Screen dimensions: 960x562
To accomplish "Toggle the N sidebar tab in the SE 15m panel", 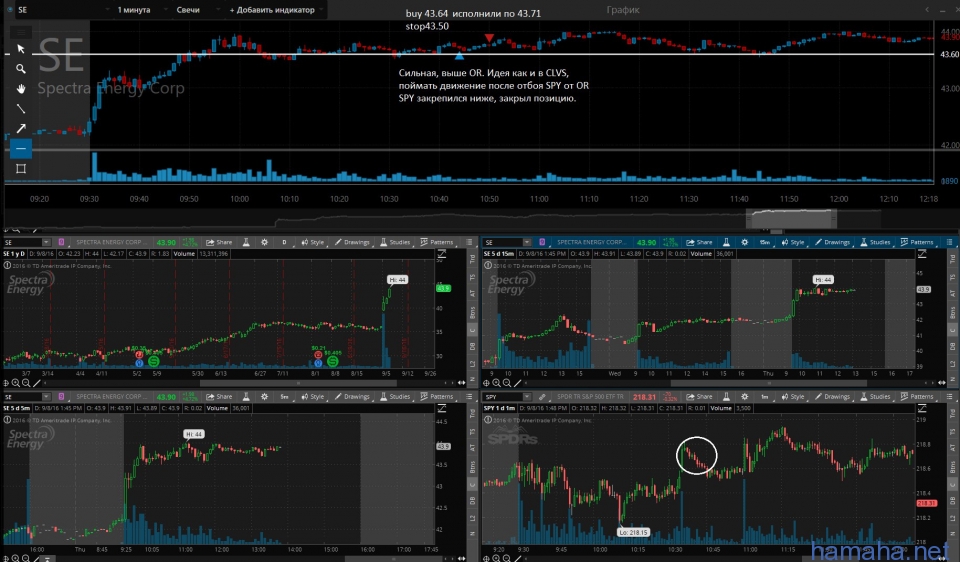I will [953, 379].
